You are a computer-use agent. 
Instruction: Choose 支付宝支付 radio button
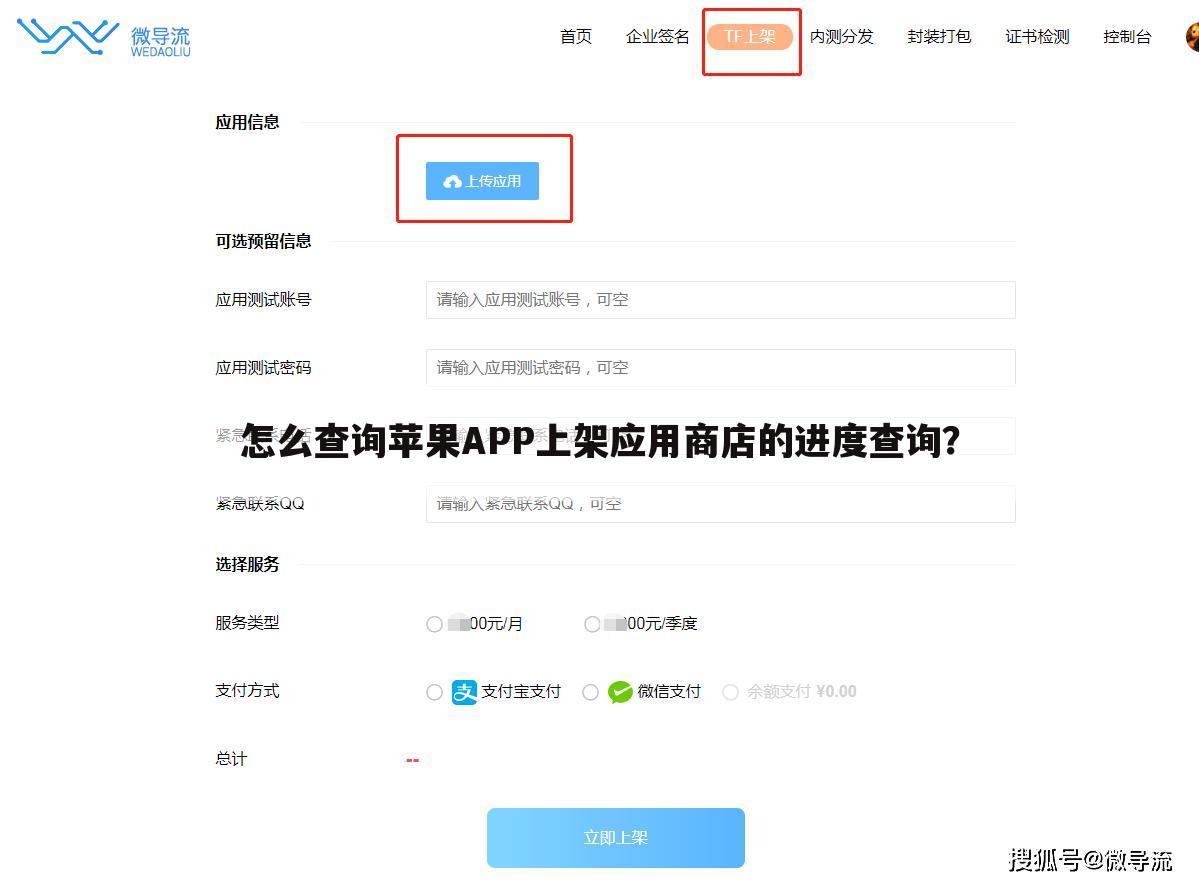434,692
